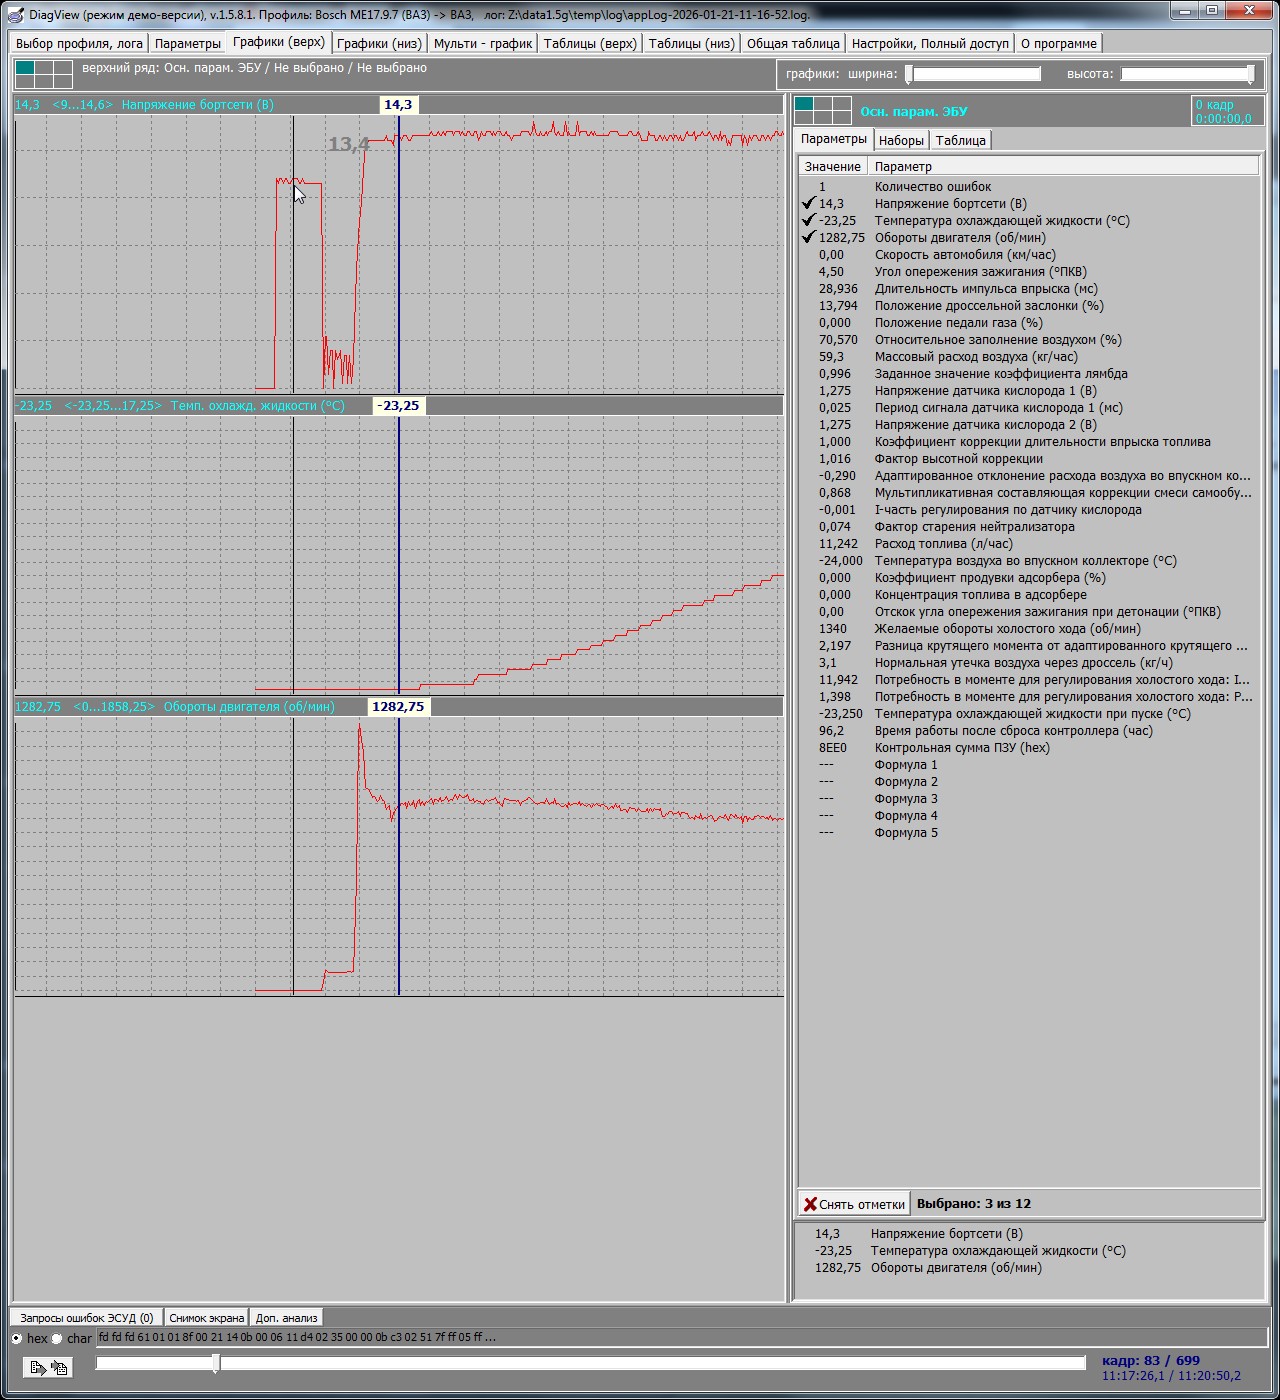Image resolution: width=1280 pixels, height=1400 pixels.
Task: Click Запросы ошибок ЭСУД (0) button
Action: pyautogui.click(x=86, y=1318)
